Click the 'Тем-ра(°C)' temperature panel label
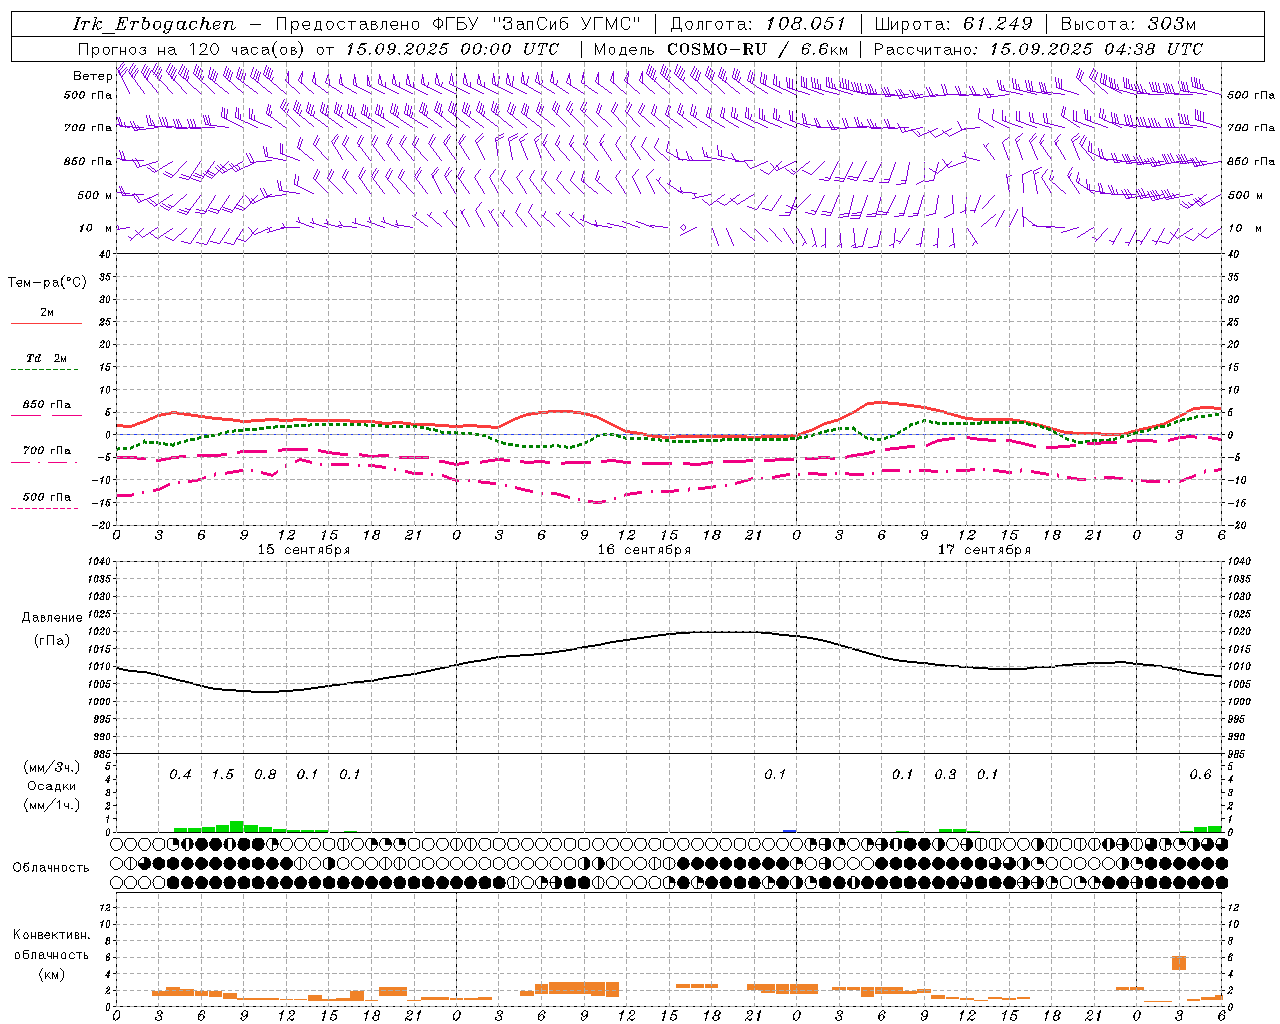The height and width of the screenshot is (1024, 1280). (47, 283)
